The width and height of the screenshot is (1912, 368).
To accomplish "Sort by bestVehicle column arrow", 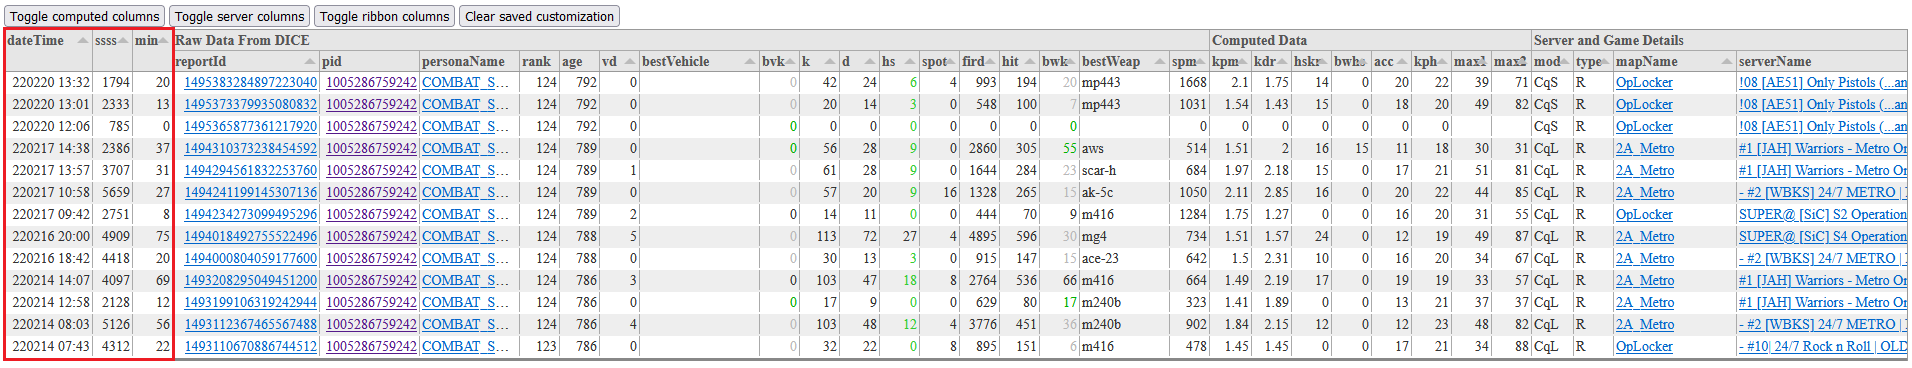I will coord(750,61).
